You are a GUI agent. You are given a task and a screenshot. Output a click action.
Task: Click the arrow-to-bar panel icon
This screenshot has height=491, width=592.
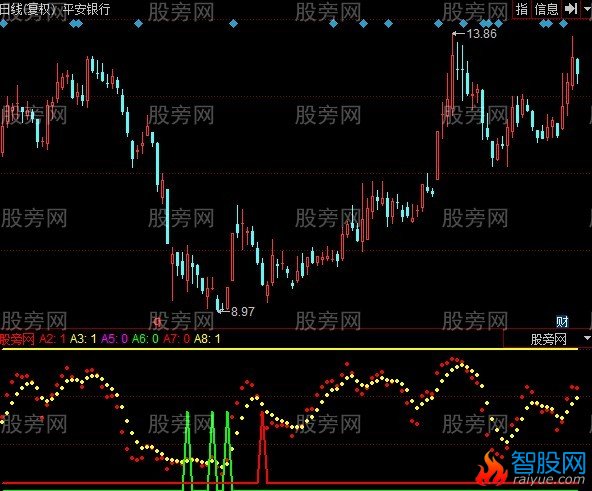pyautogui.click(x=571, y=9)
